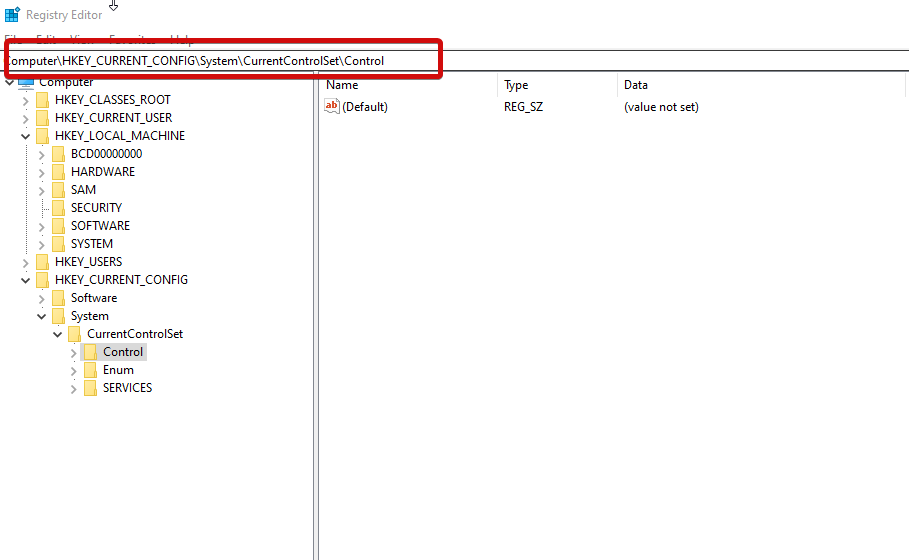
Task: Select the HKEY_CURRENT_CONFIG key
Action: 121,279
